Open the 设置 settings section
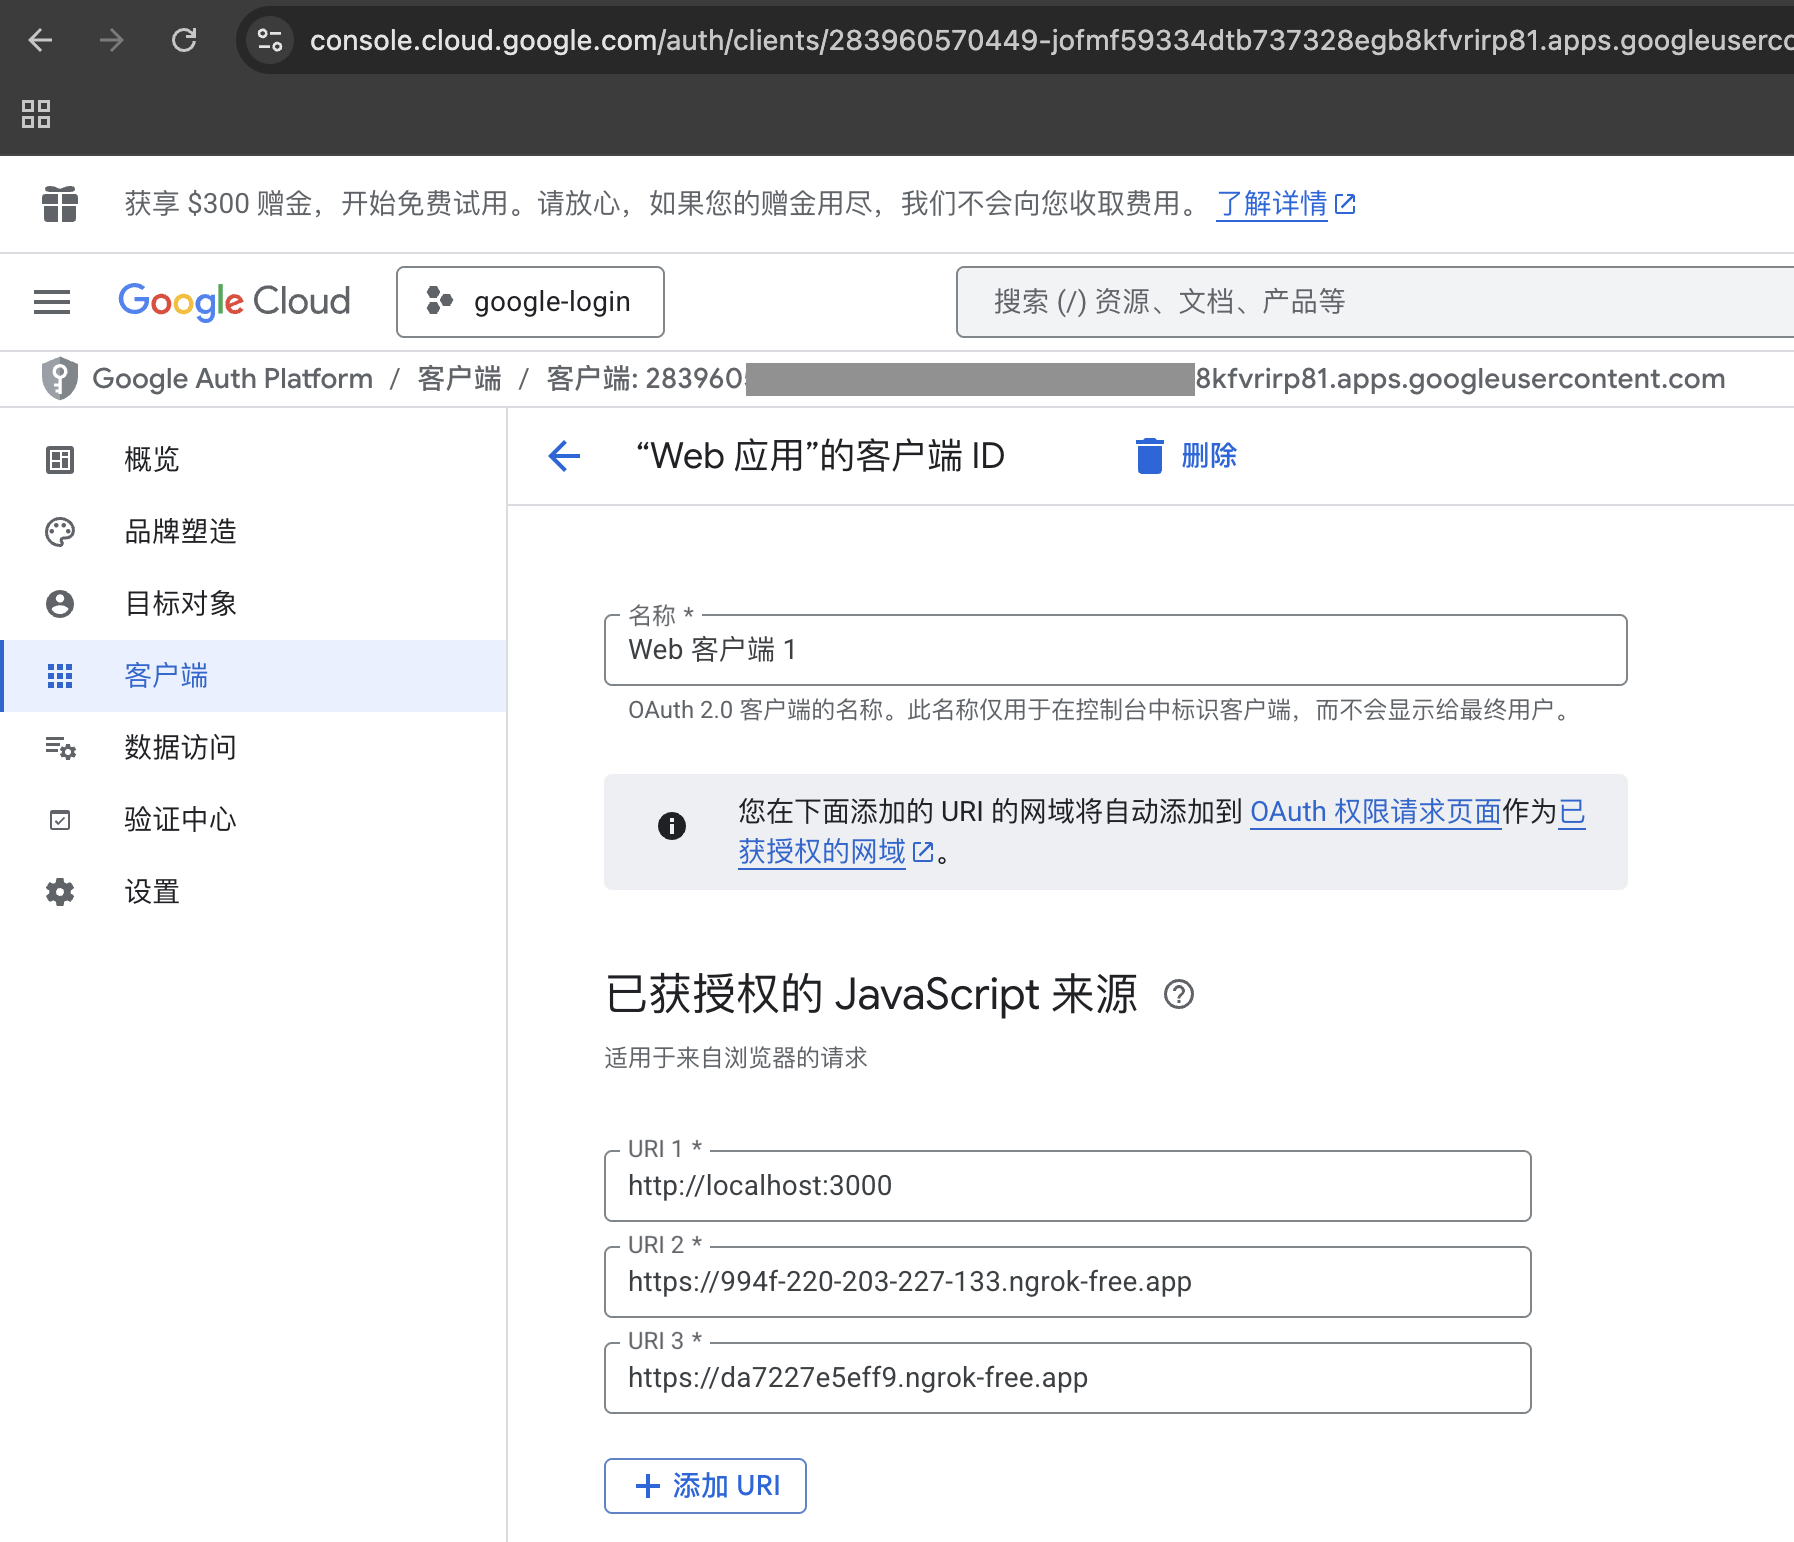Image resolution: width=1794 pixels, height=1542 pixels. point(151,891)
